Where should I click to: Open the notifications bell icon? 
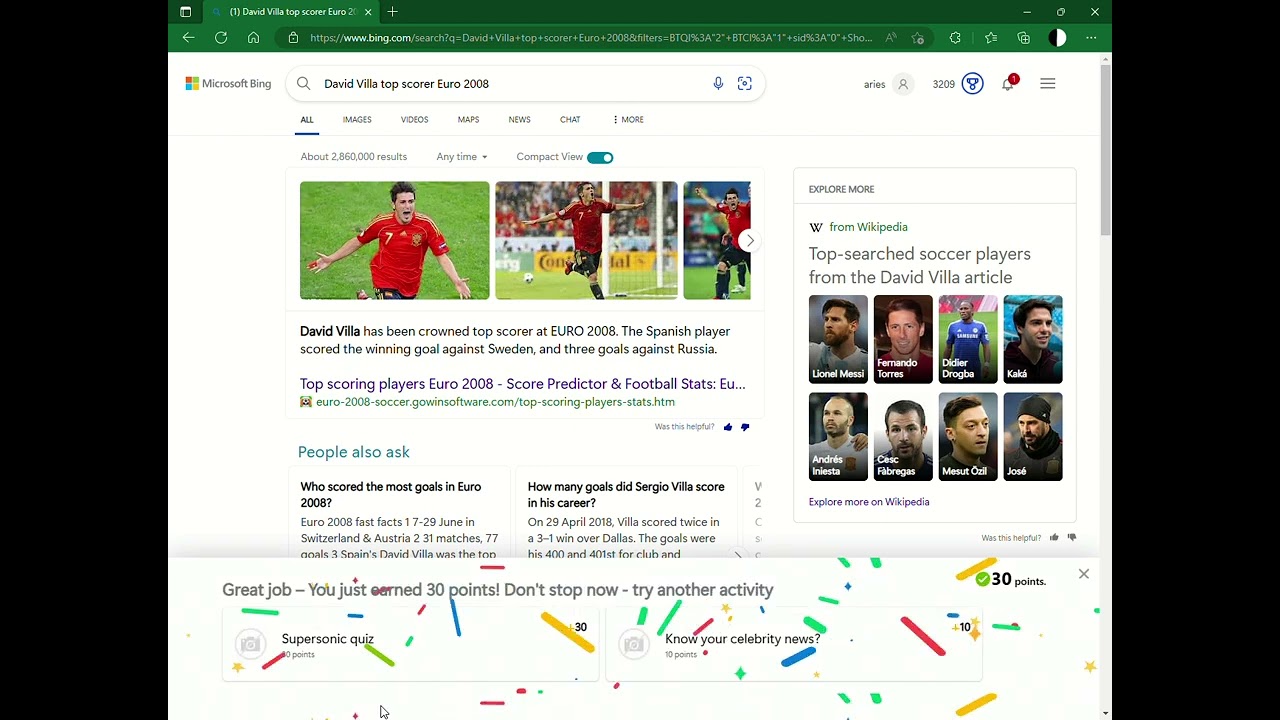pyautogui.click(x=1008, y=84)
